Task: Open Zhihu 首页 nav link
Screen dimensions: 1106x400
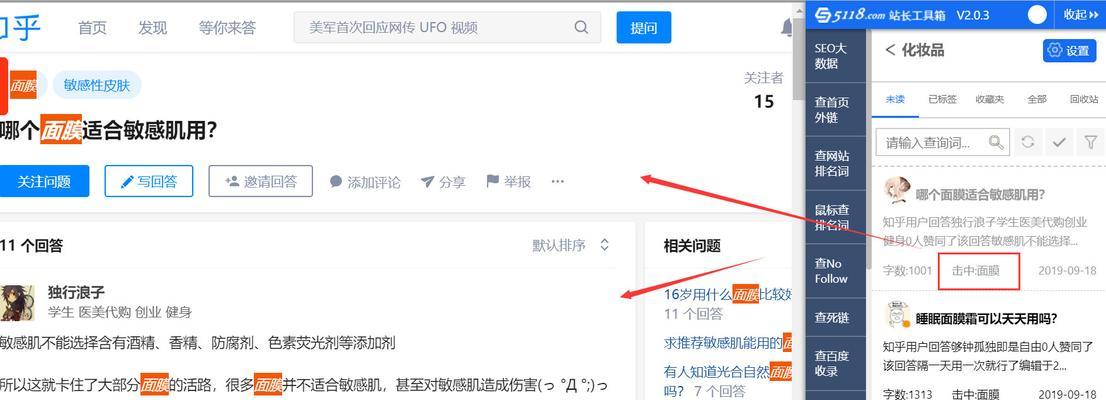Action: coord(92,28)
